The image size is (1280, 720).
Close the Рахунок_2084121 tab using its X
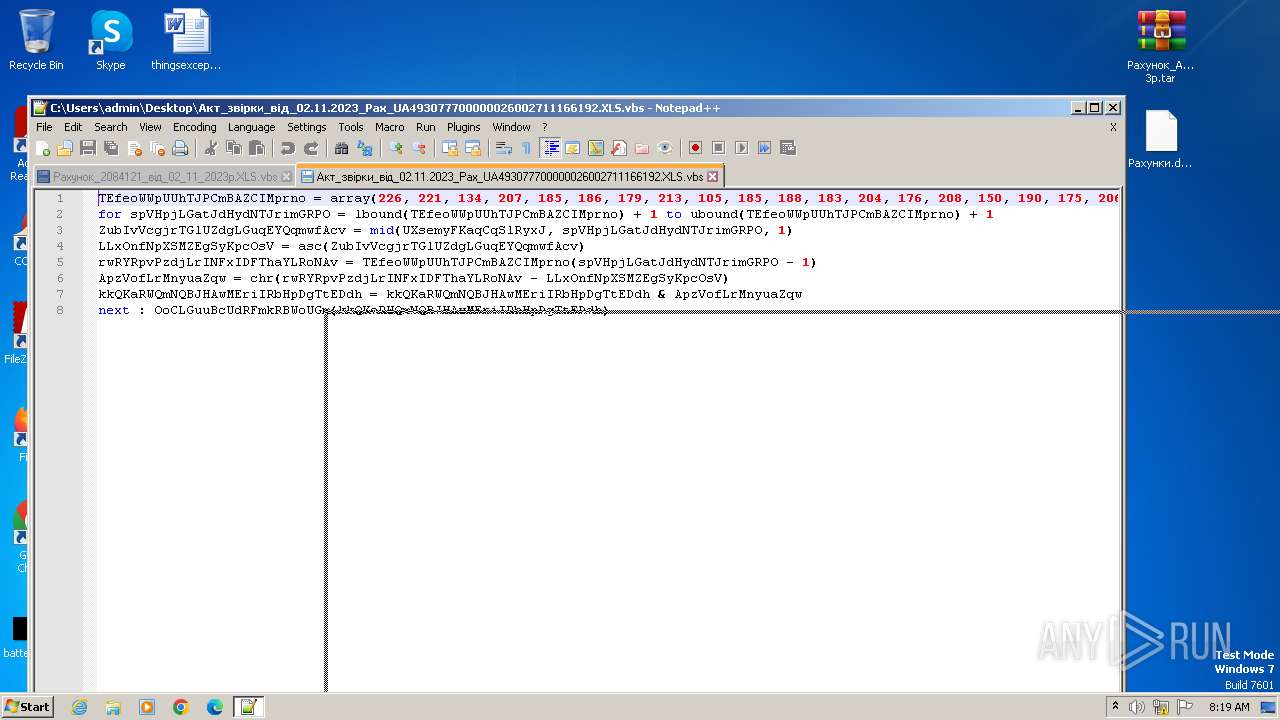286,177
